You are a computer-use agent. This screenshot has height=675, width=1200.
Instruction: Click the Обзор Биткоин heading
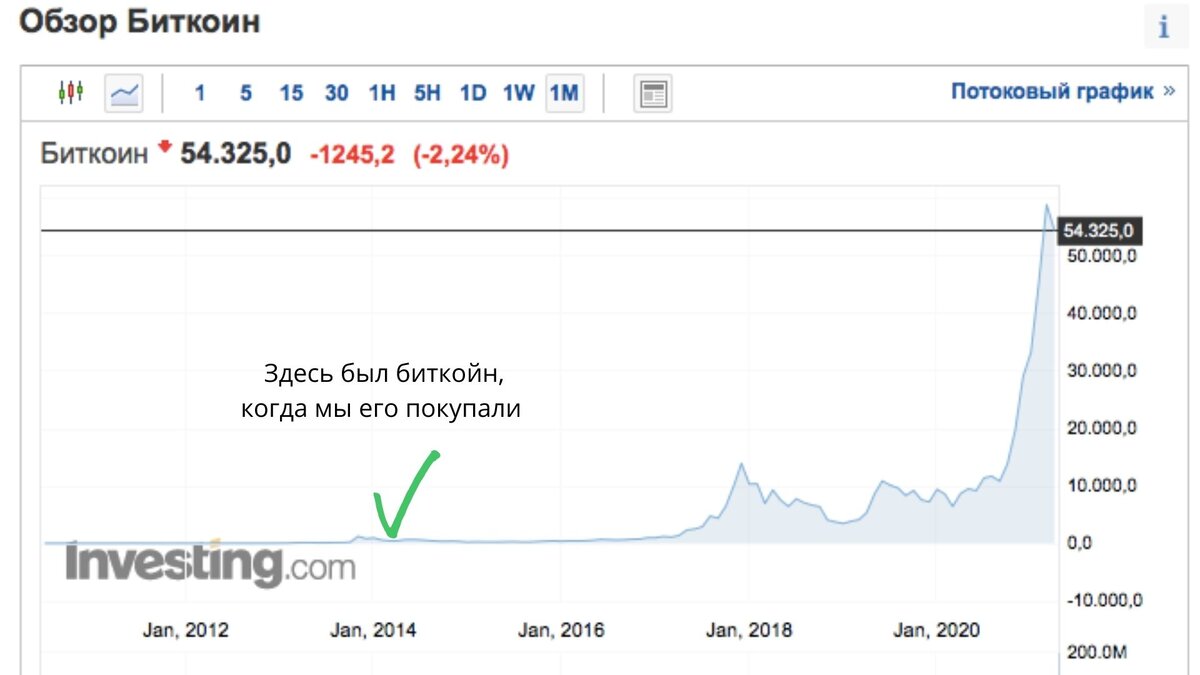point(141,22)
